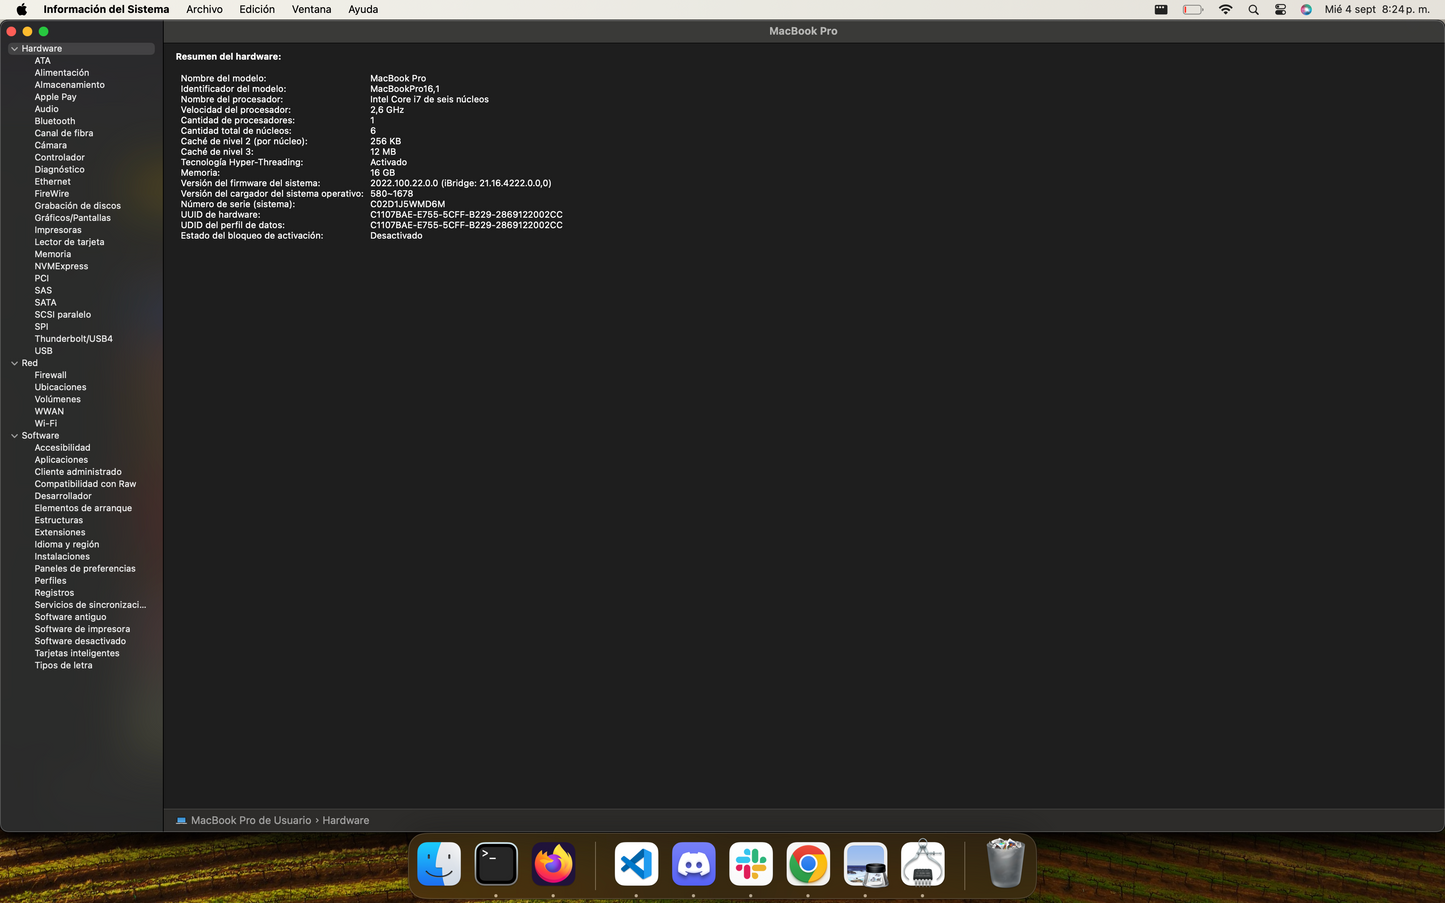
Task: Open Firefox in the Dock
Action: pyautogui.click(x=553, y=863)
